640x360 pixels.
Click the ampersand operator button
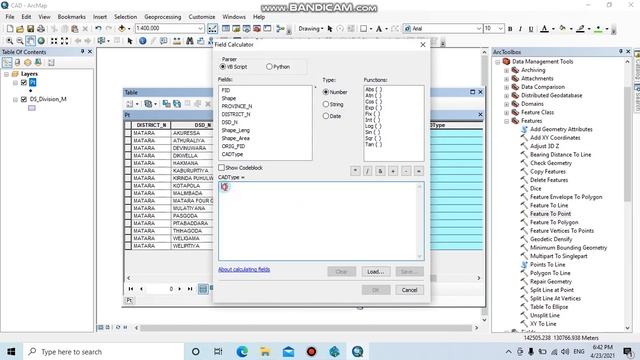point(380,171)
